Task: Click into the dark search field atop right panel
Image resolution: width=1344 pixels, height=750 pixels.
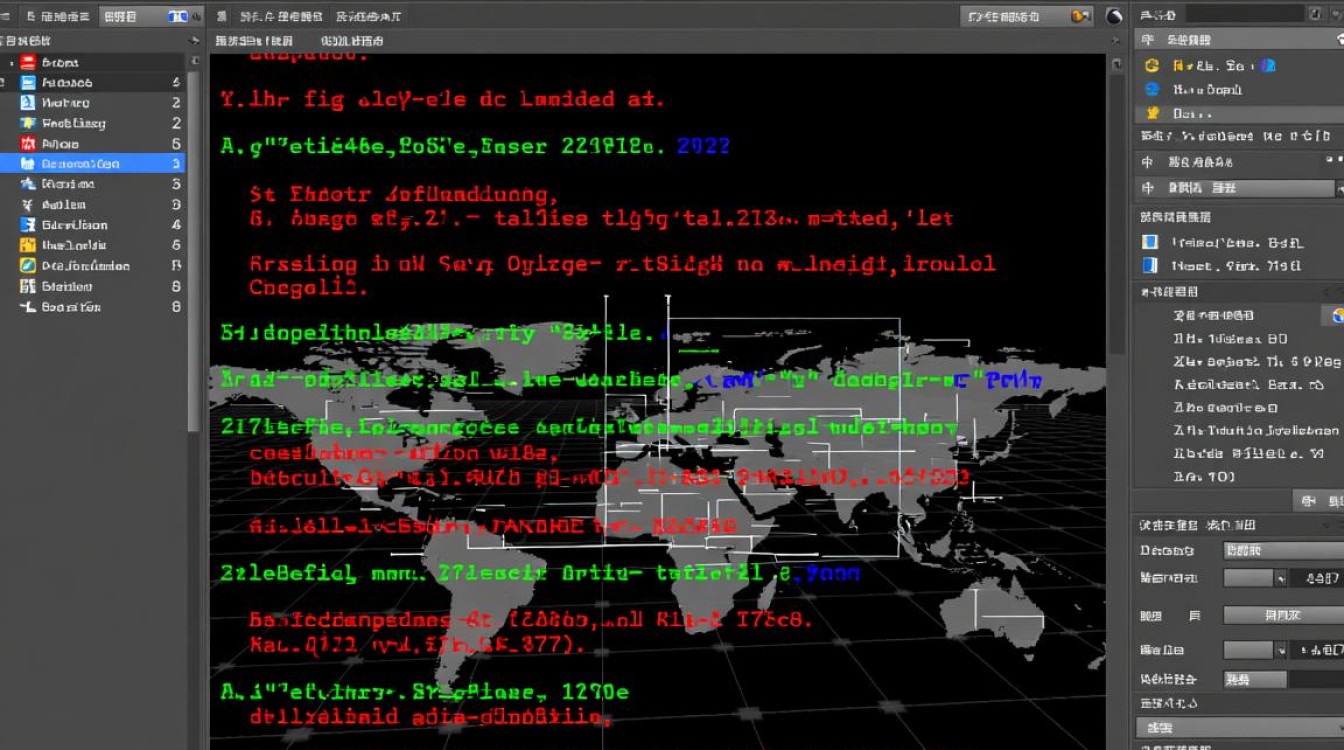Action: (x=1245, y=14)
